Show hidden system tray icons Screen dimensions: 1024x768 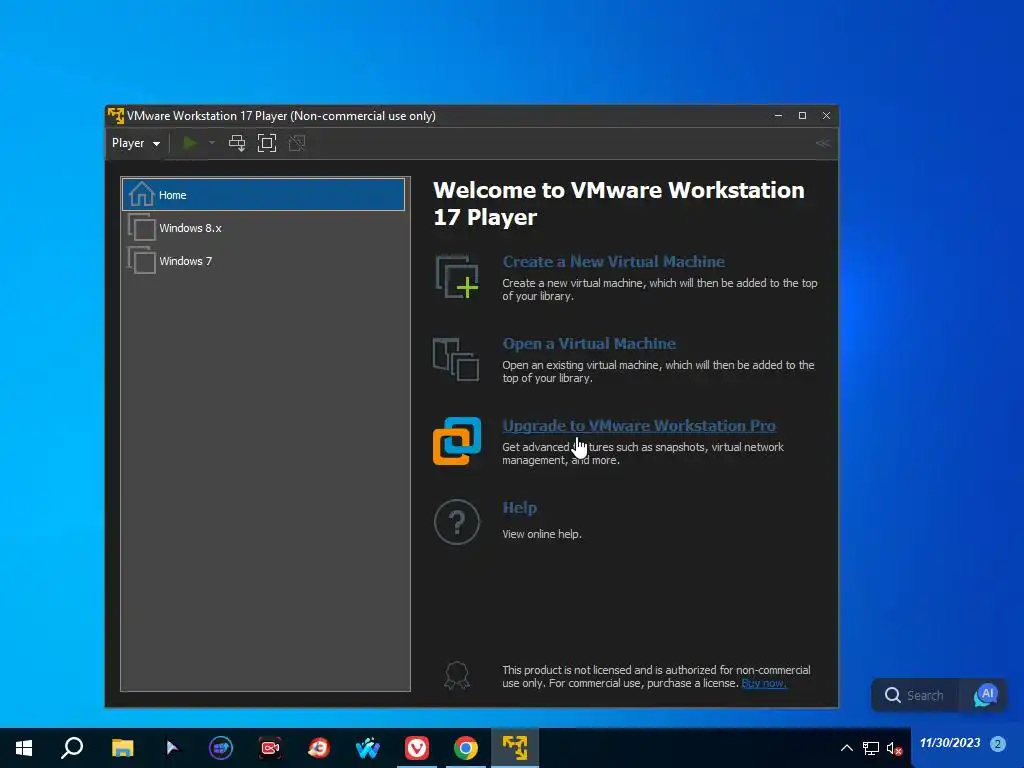pyautogui.click(x=846, y=748)
